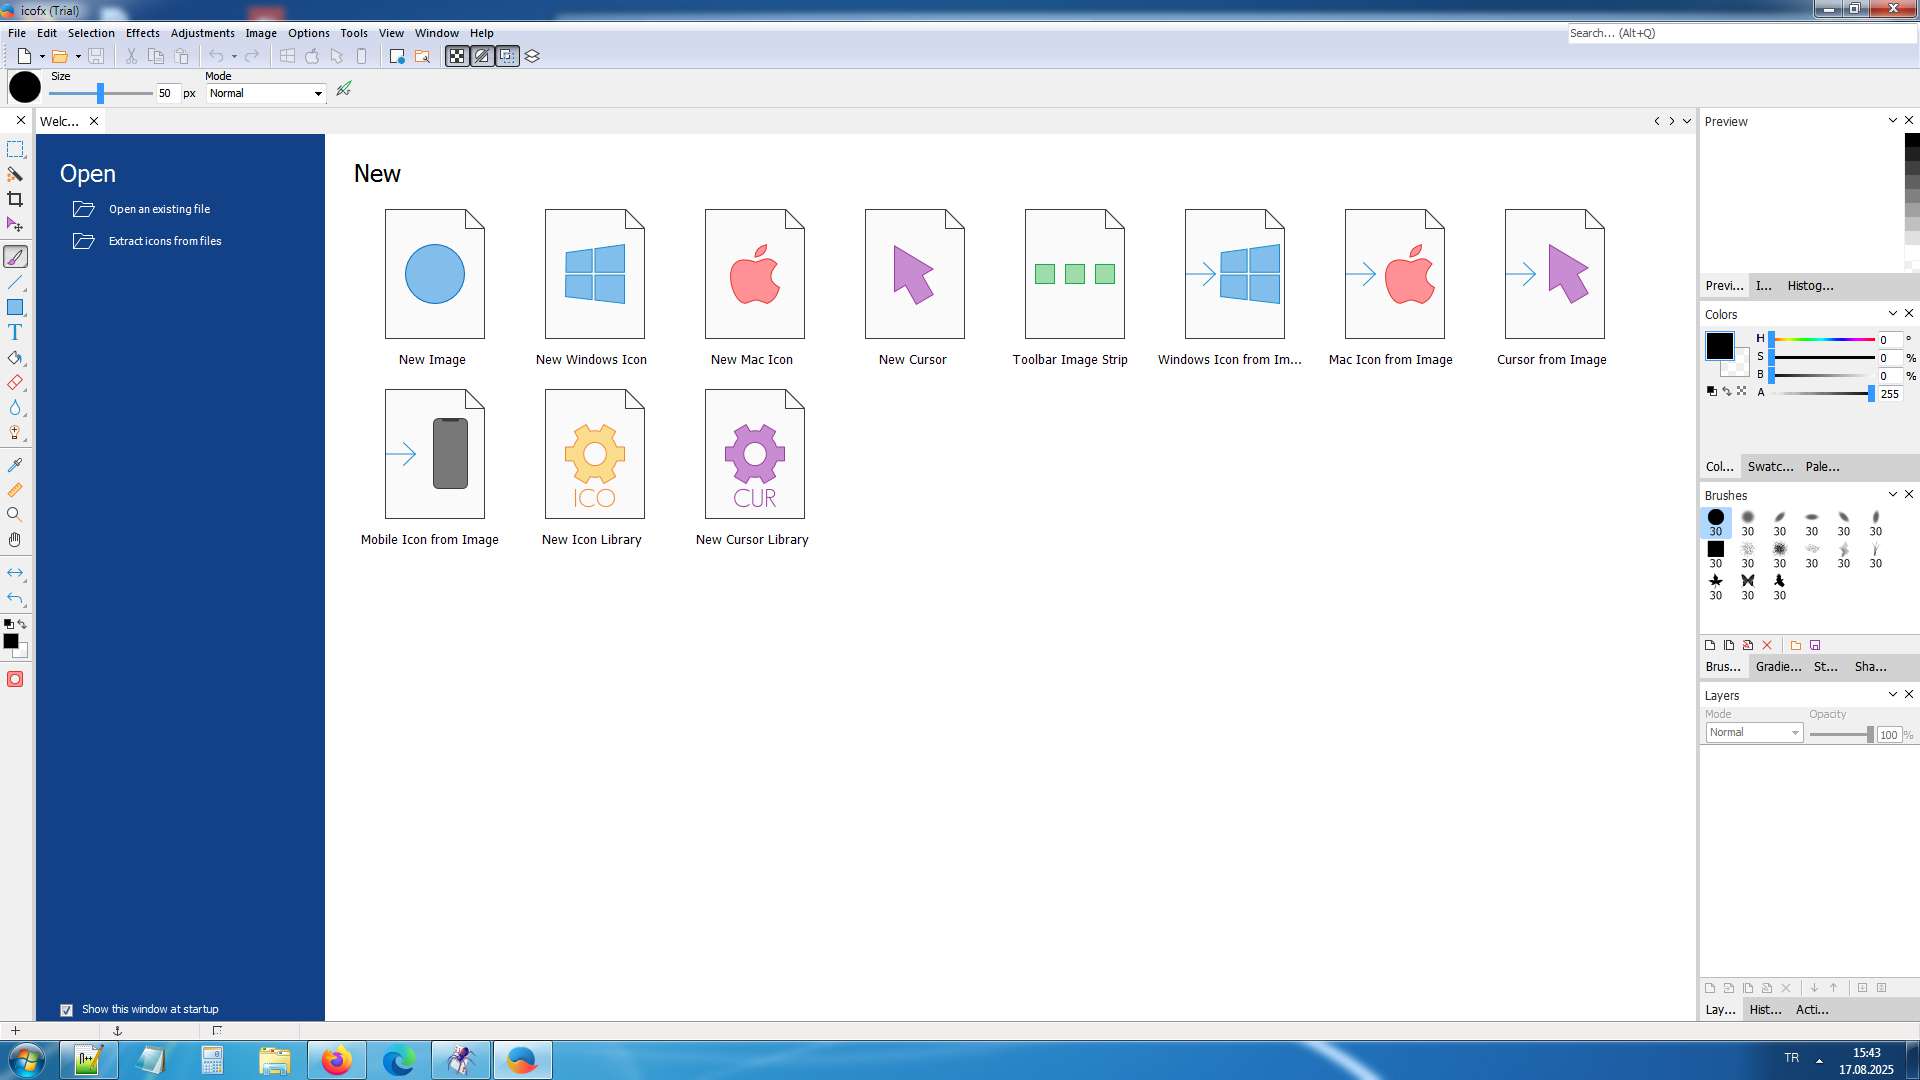Image resolution: width=1920 pixels, height=1080 pixels.
Task: Select the rectangular selection tool
Action: pyautogui.click(x=15, y=149)
